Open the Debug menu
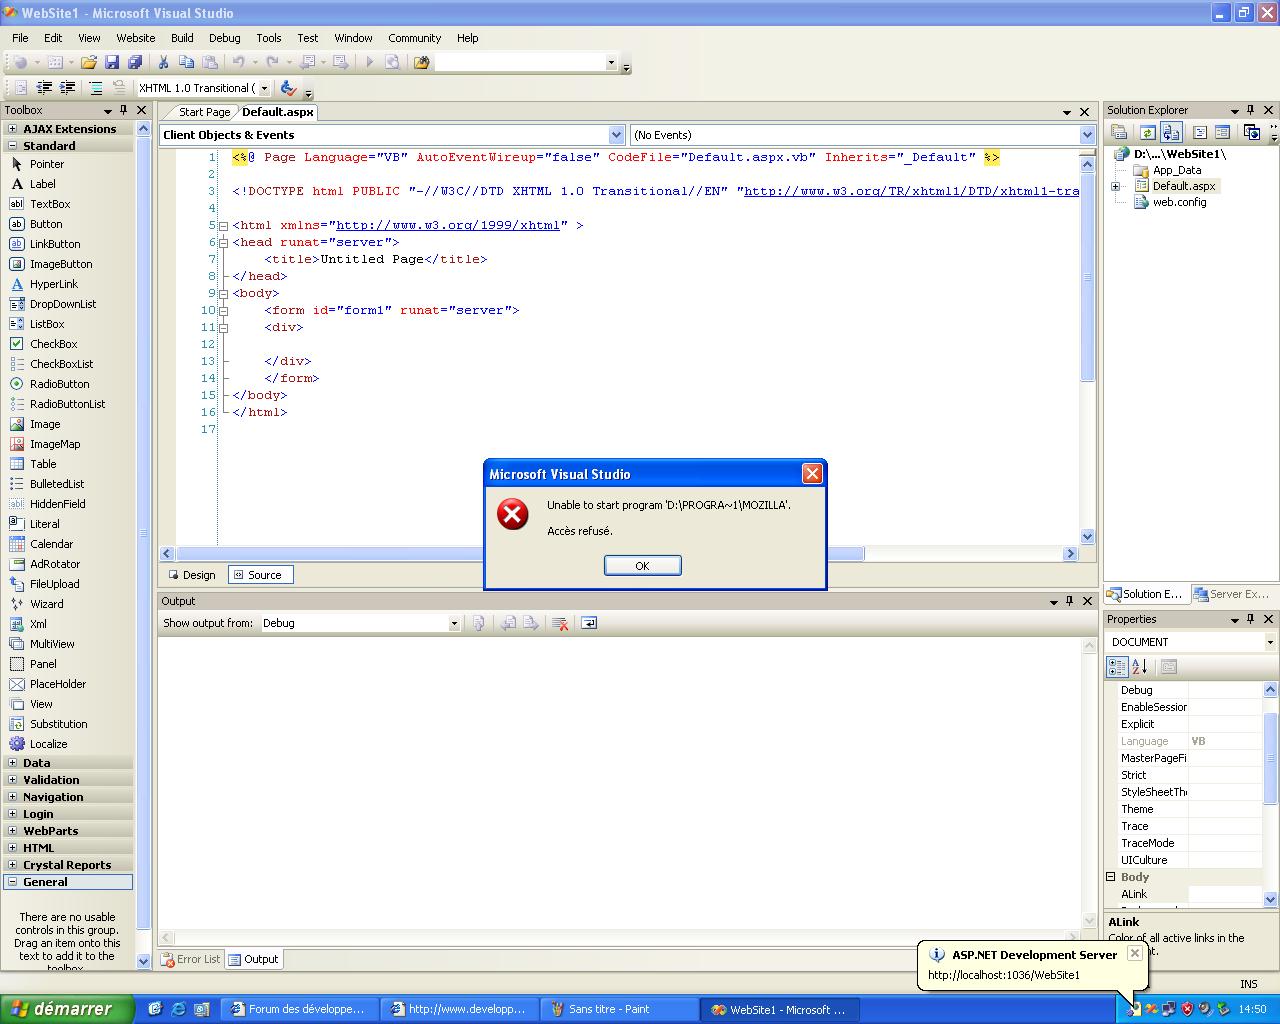The image size is (1280, 1024). point(225,38)
